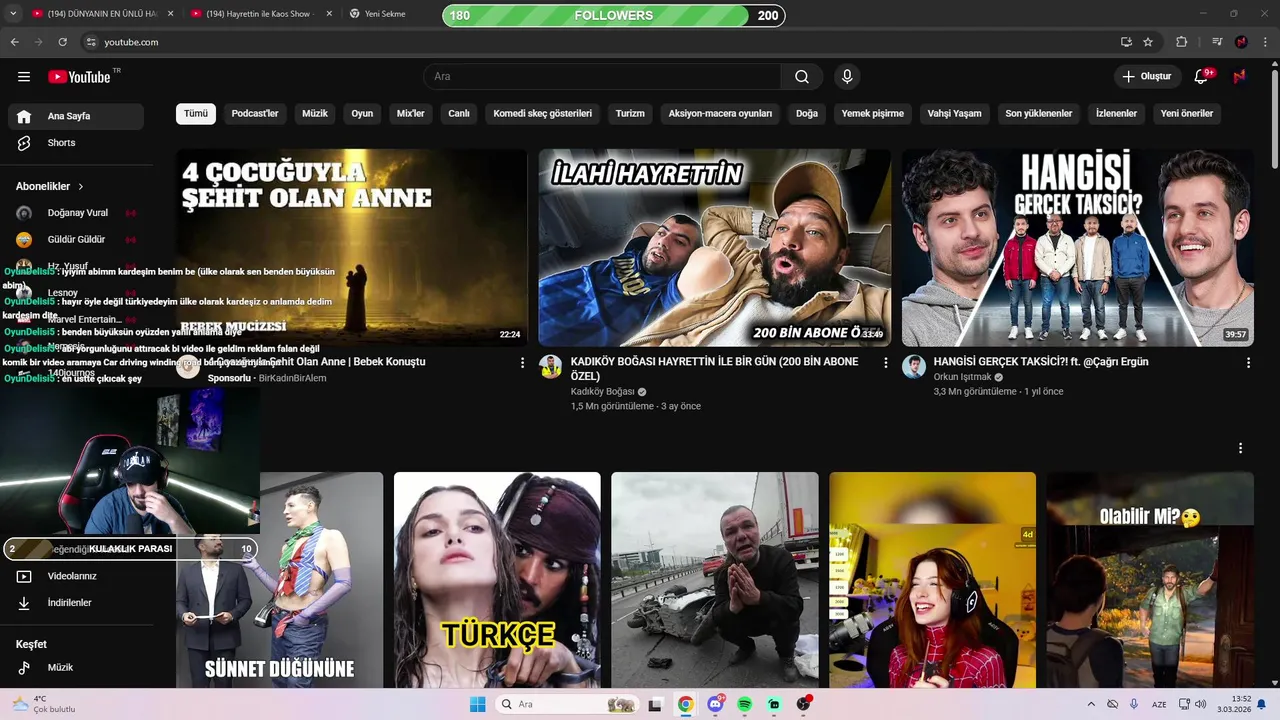The height and width of the screenshot is (720, 1280).
Task: Select the Yemek pişirme chip
Action: pyautogui.click(x=873, y=113)
